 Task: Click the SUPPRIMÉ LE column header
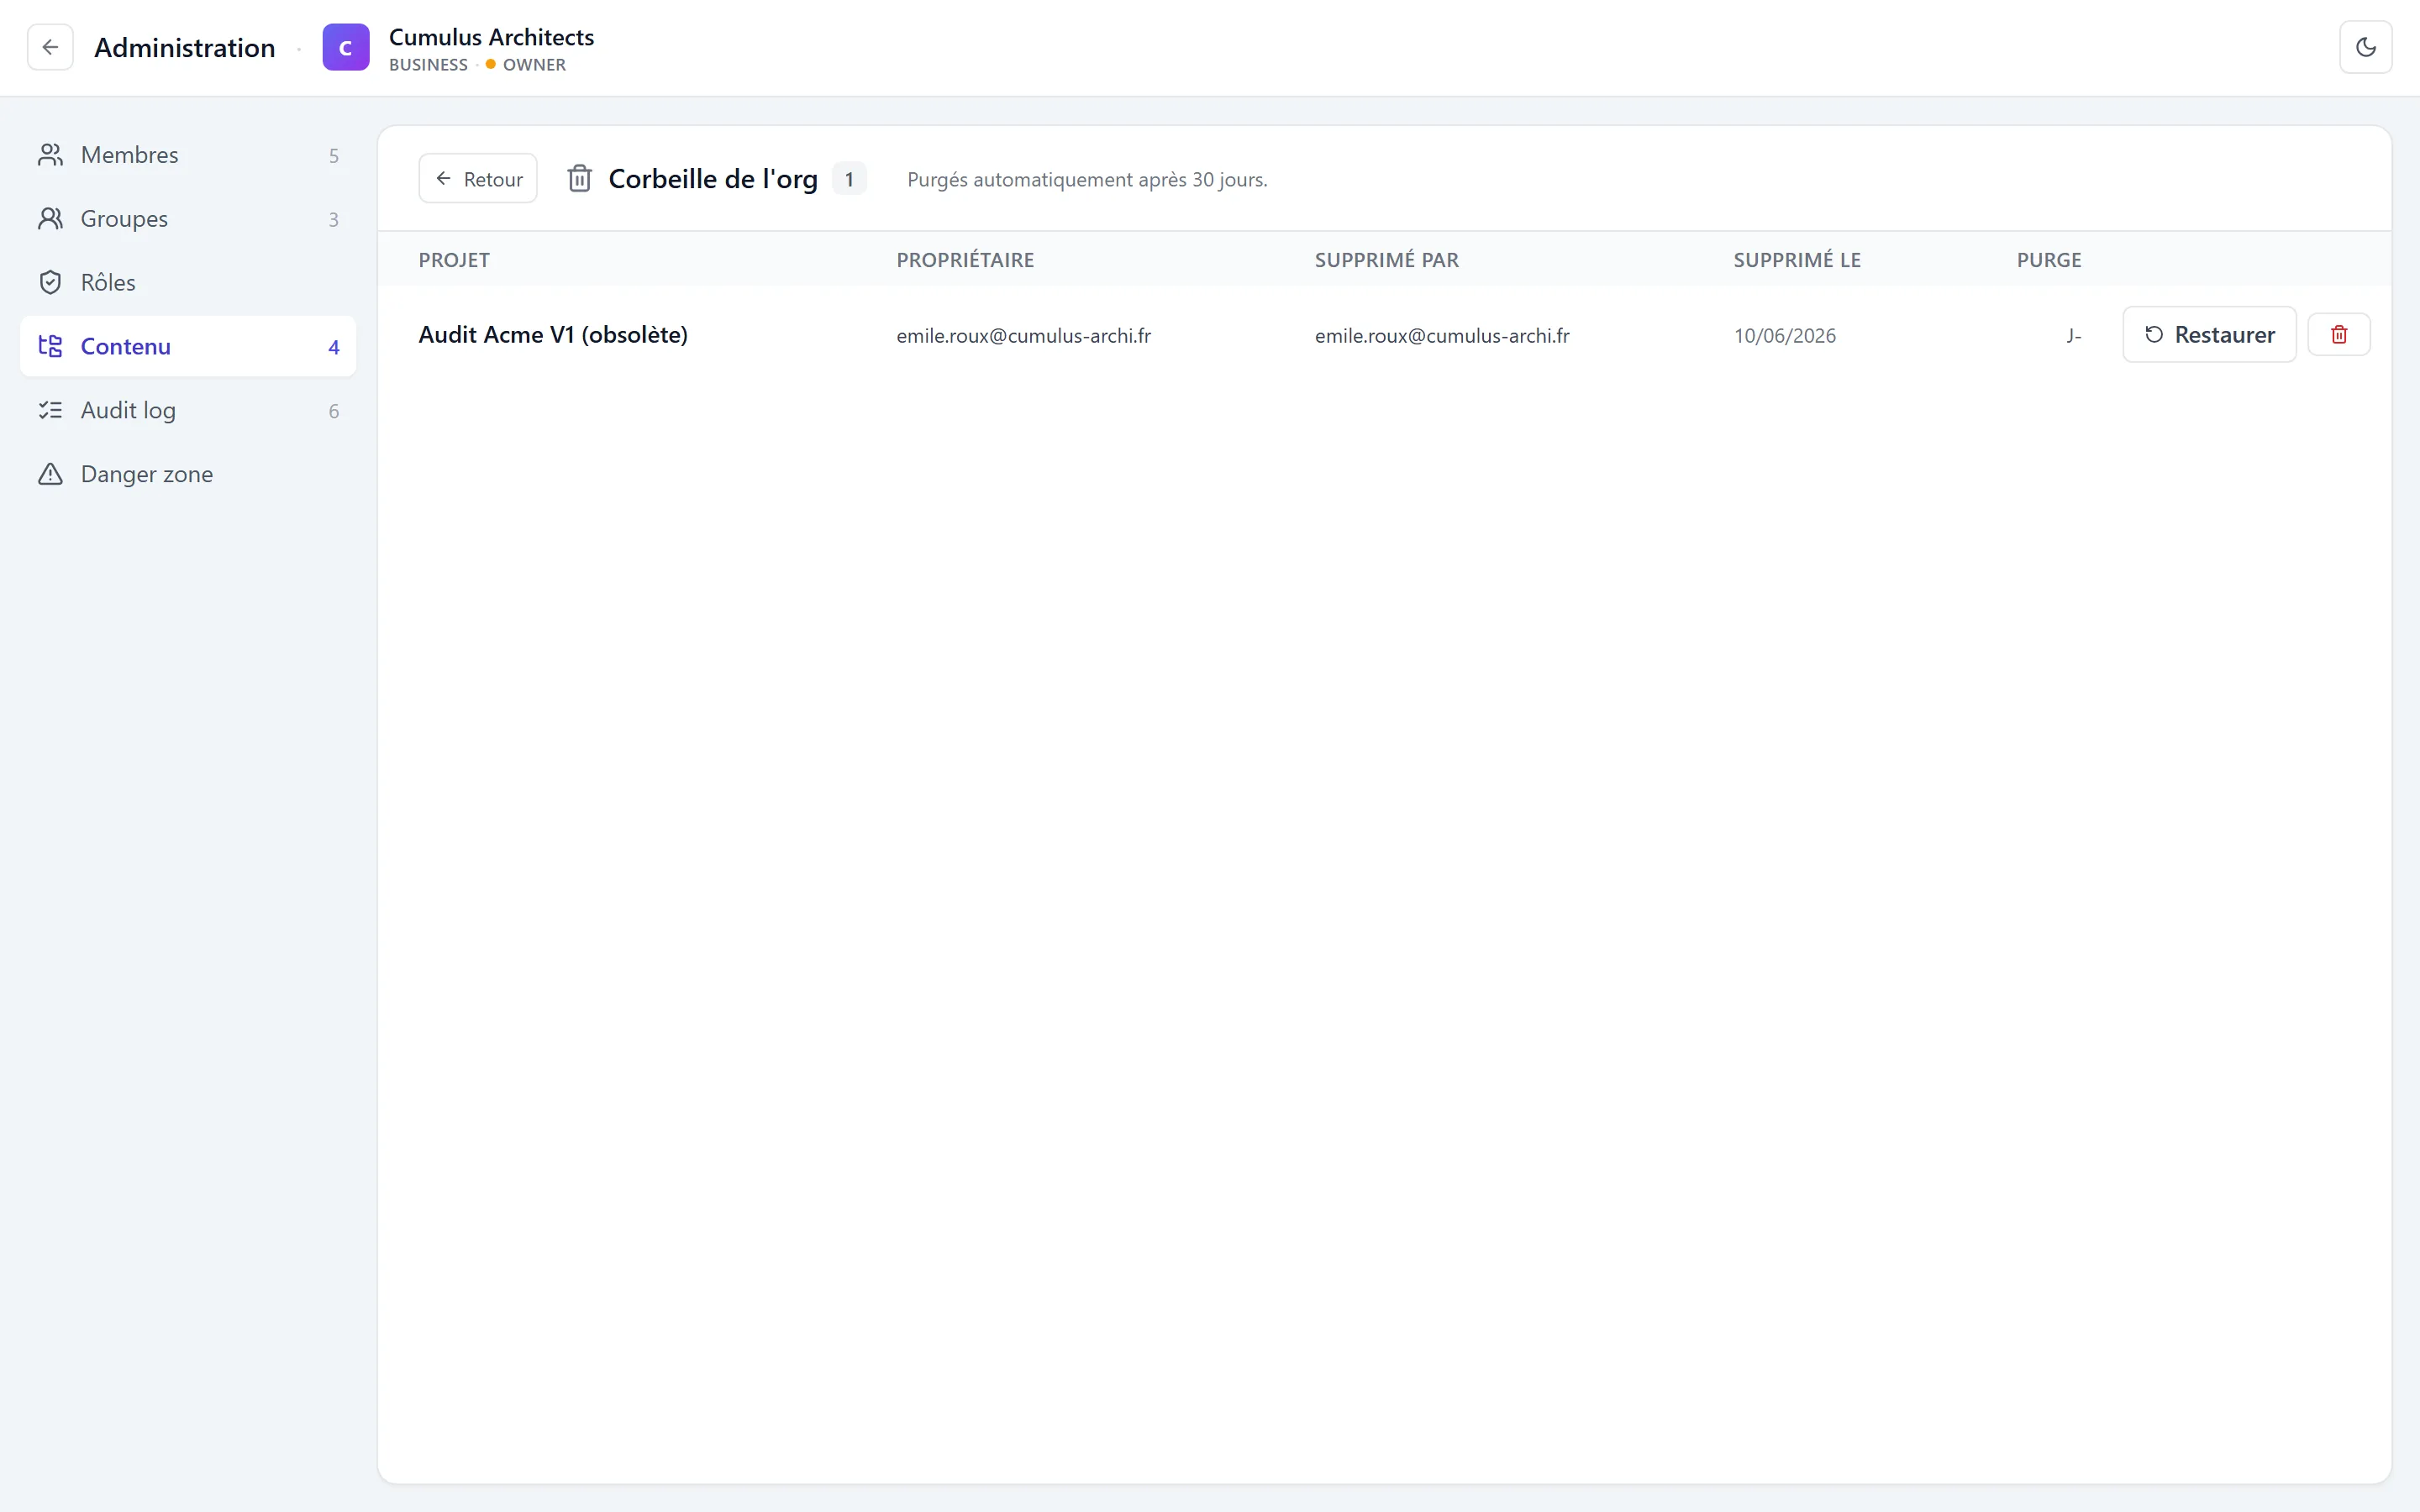point(1797,260)
